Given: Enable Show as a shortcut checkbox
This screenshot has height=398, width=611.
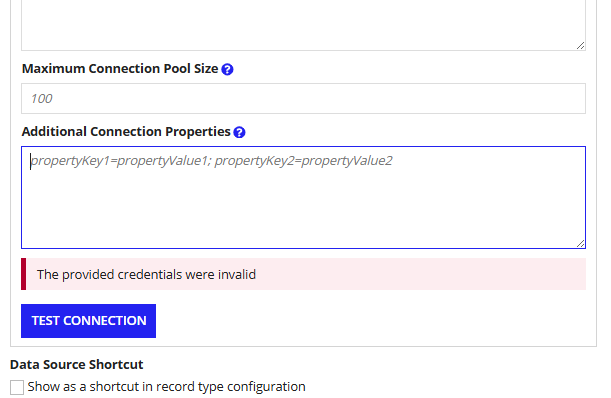Looking at the screenshot, I should 17,387.
